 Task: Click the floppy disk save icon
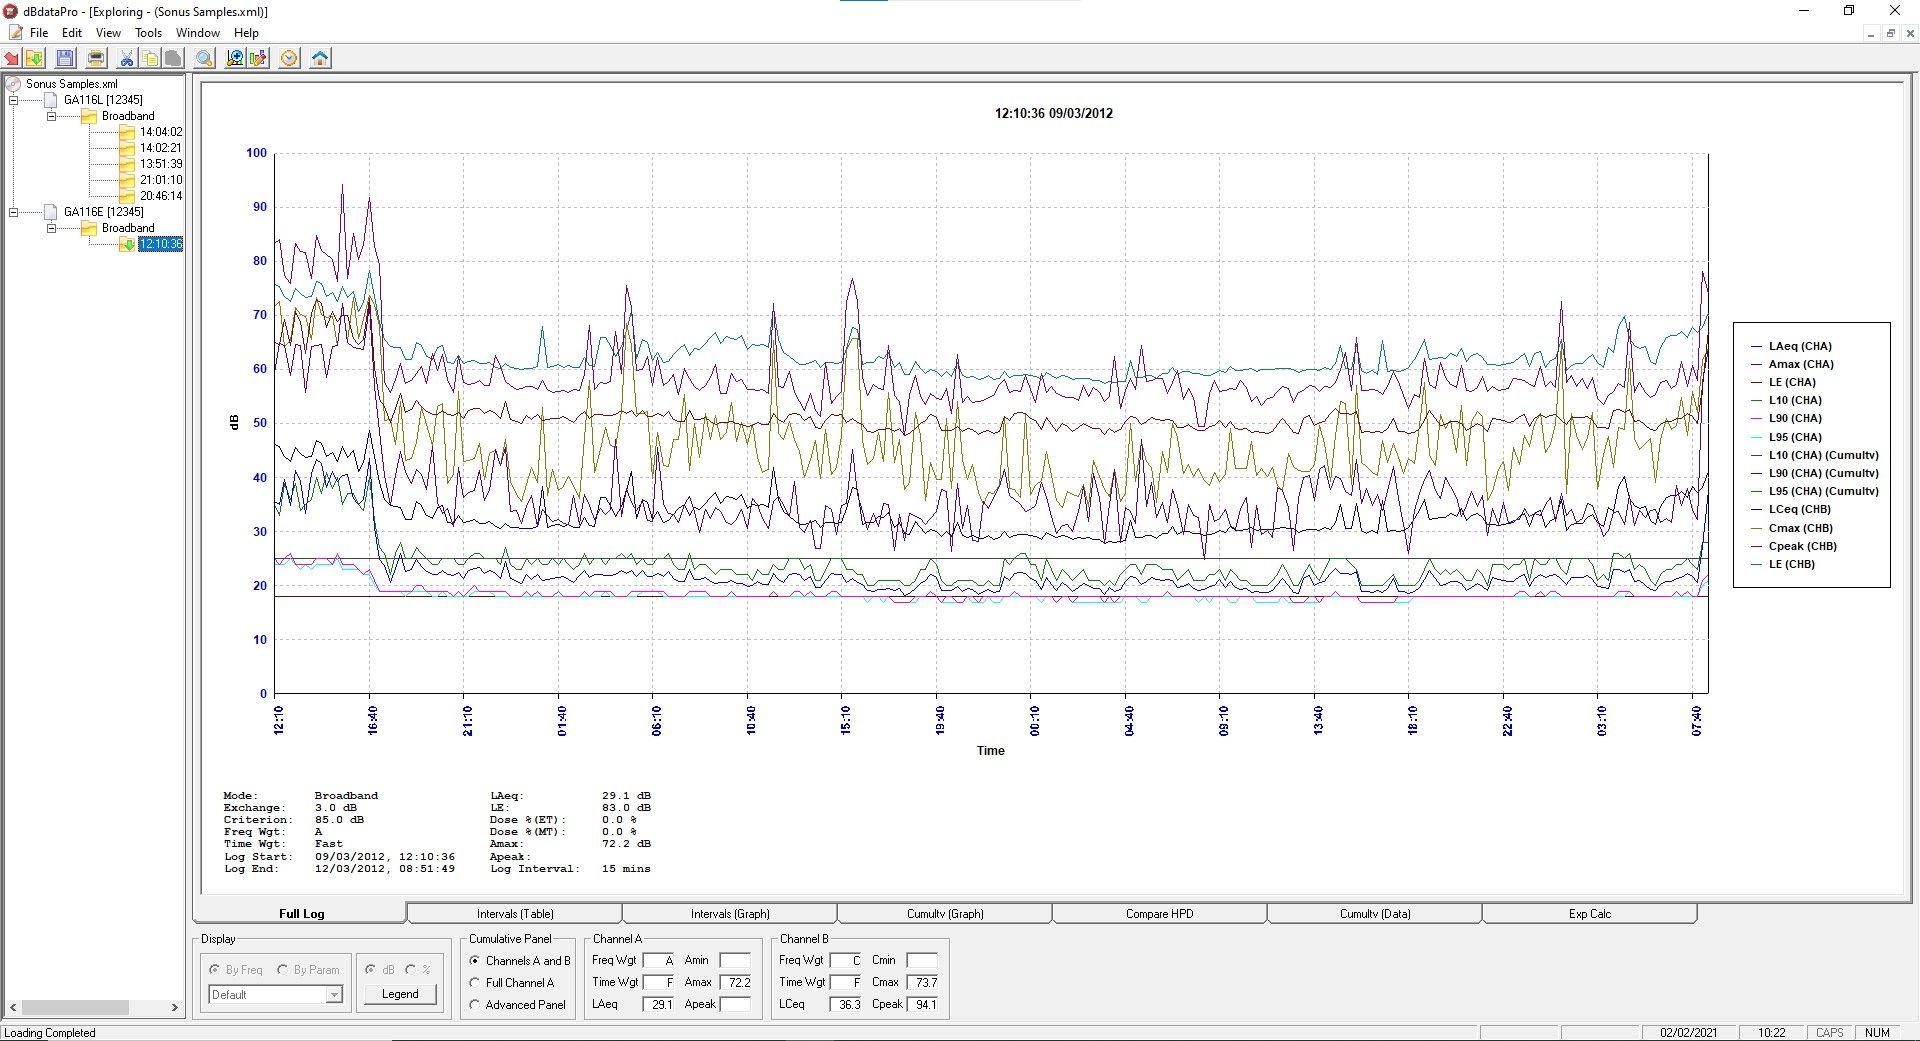tap(65, 58)
